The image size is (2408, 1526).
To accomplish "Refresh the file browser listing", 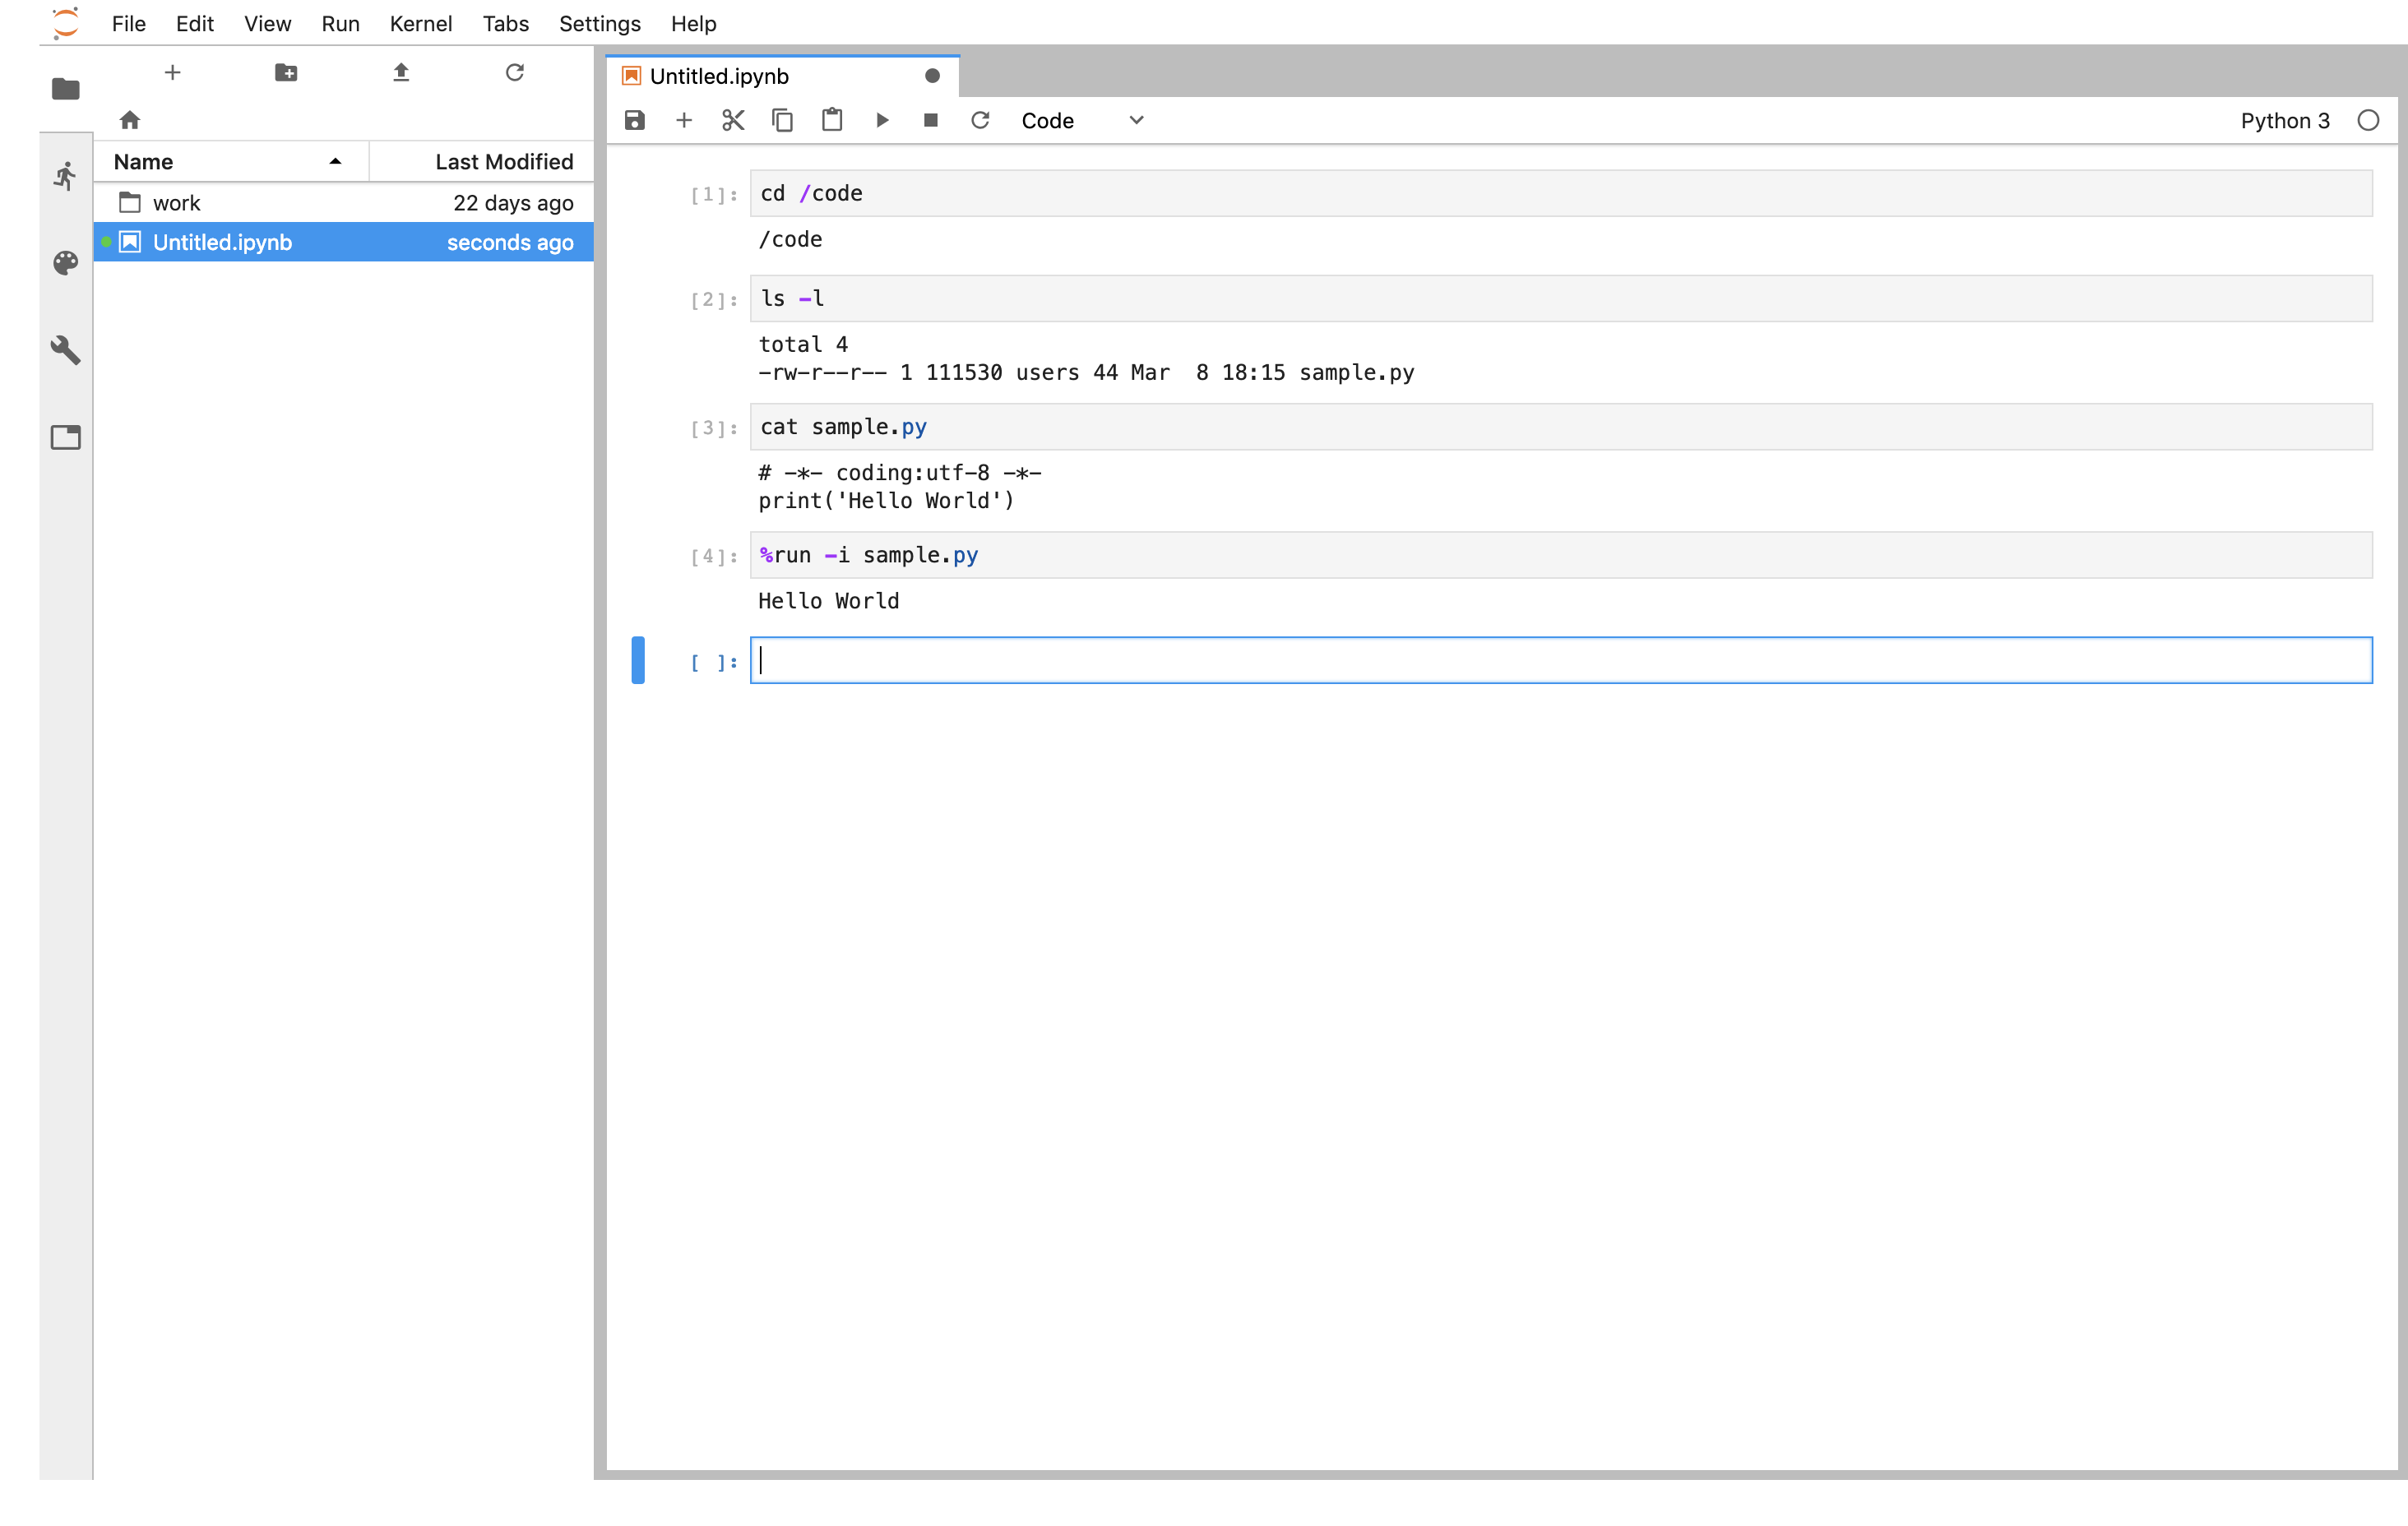I will [x=515, y=72].
